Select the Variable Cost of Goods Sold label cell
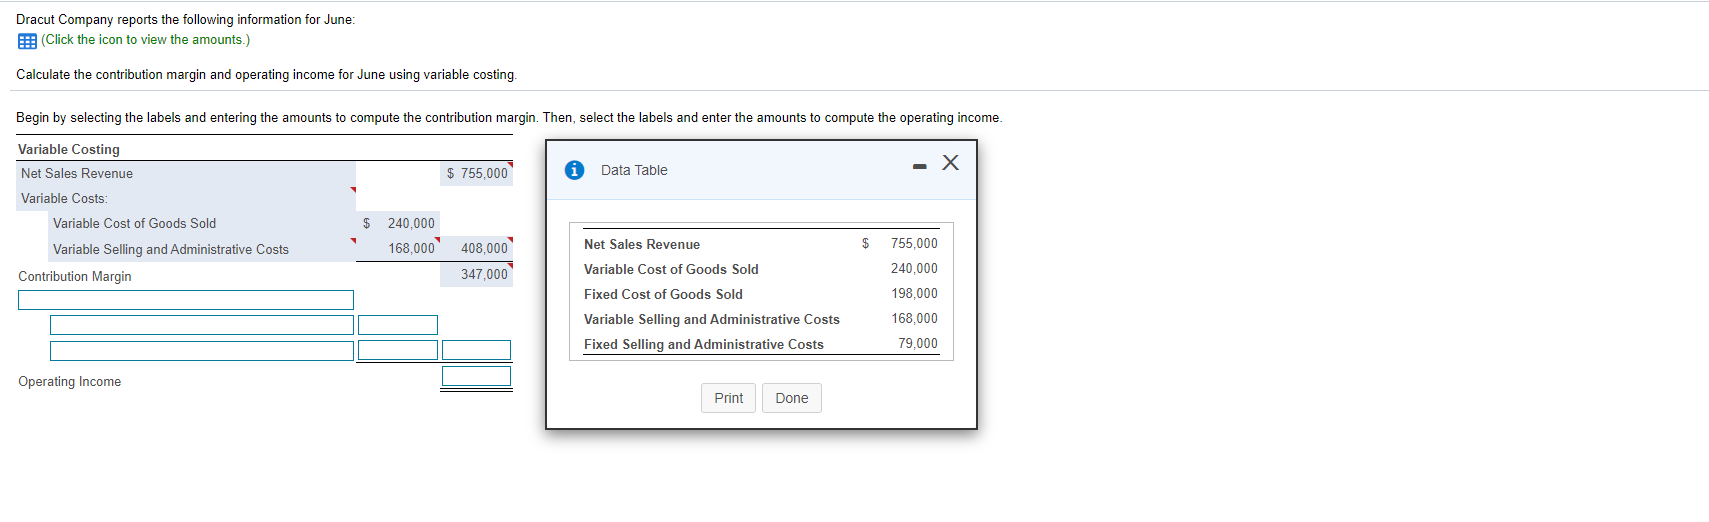The width and height of the screenshot is (1709, 522). point(203,223)
